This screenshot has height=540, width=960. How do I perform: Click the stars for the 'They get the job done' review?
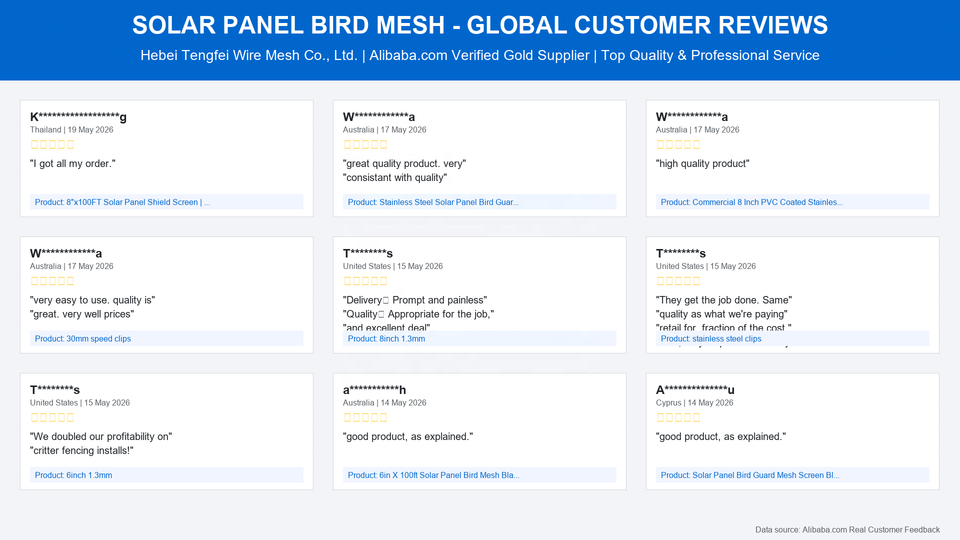[678, 281]
